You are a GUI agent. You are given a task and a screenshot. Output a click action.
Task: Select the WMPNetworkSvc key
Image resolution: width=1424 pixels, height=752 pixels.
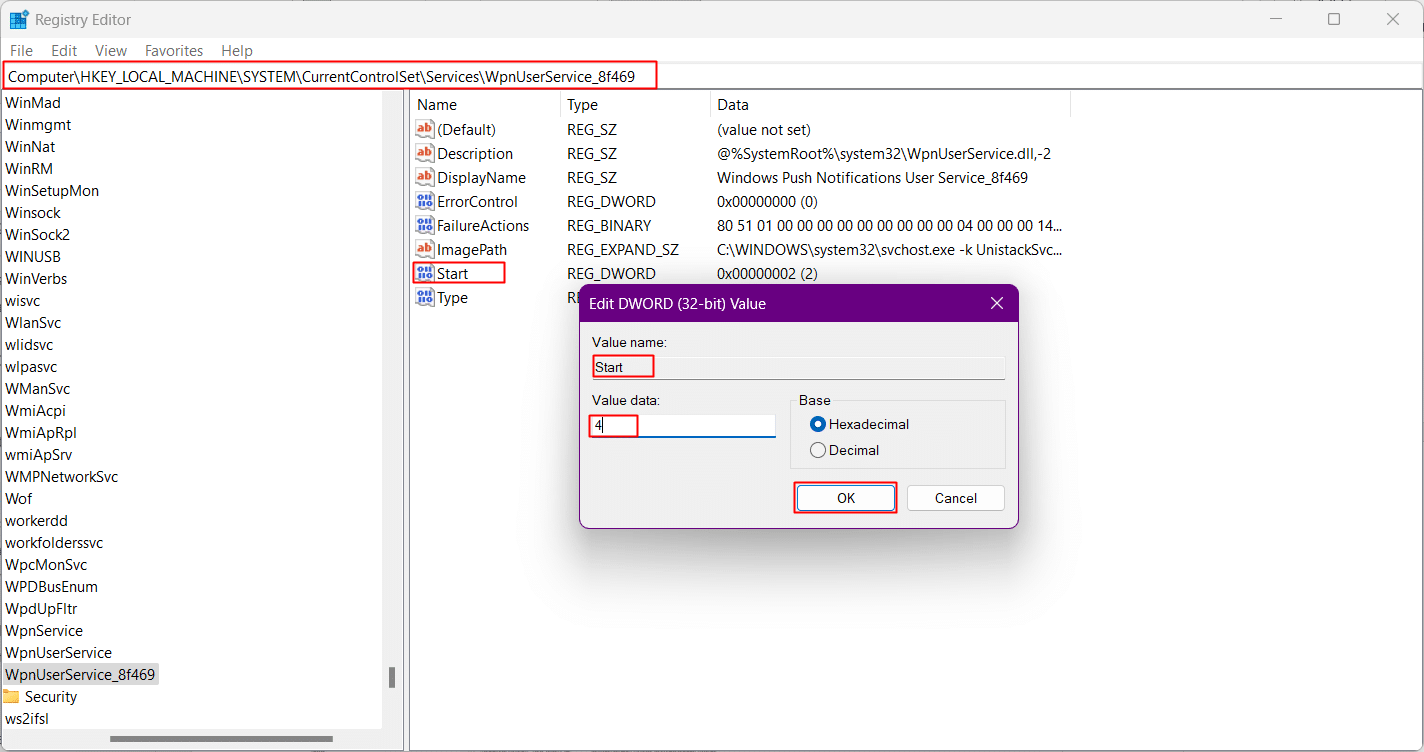point(62,476)
